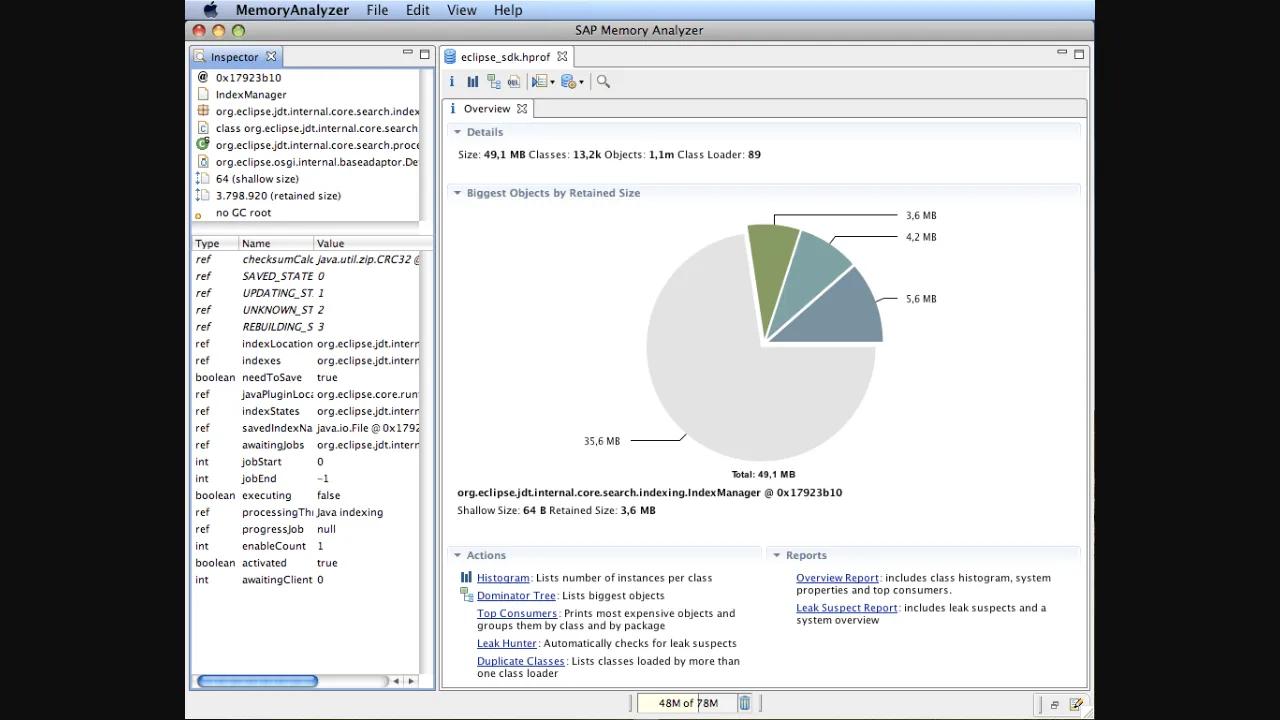Collapse the Reports section
1280x720 pixels.
pyautogui.click(x=776, y=555)
